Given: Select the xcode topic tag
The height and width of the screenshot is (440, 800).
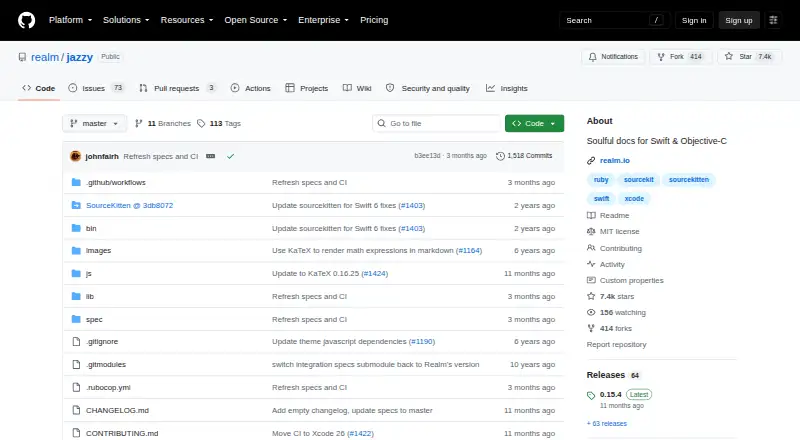Looking at the screenshot, I should [634, 199].
